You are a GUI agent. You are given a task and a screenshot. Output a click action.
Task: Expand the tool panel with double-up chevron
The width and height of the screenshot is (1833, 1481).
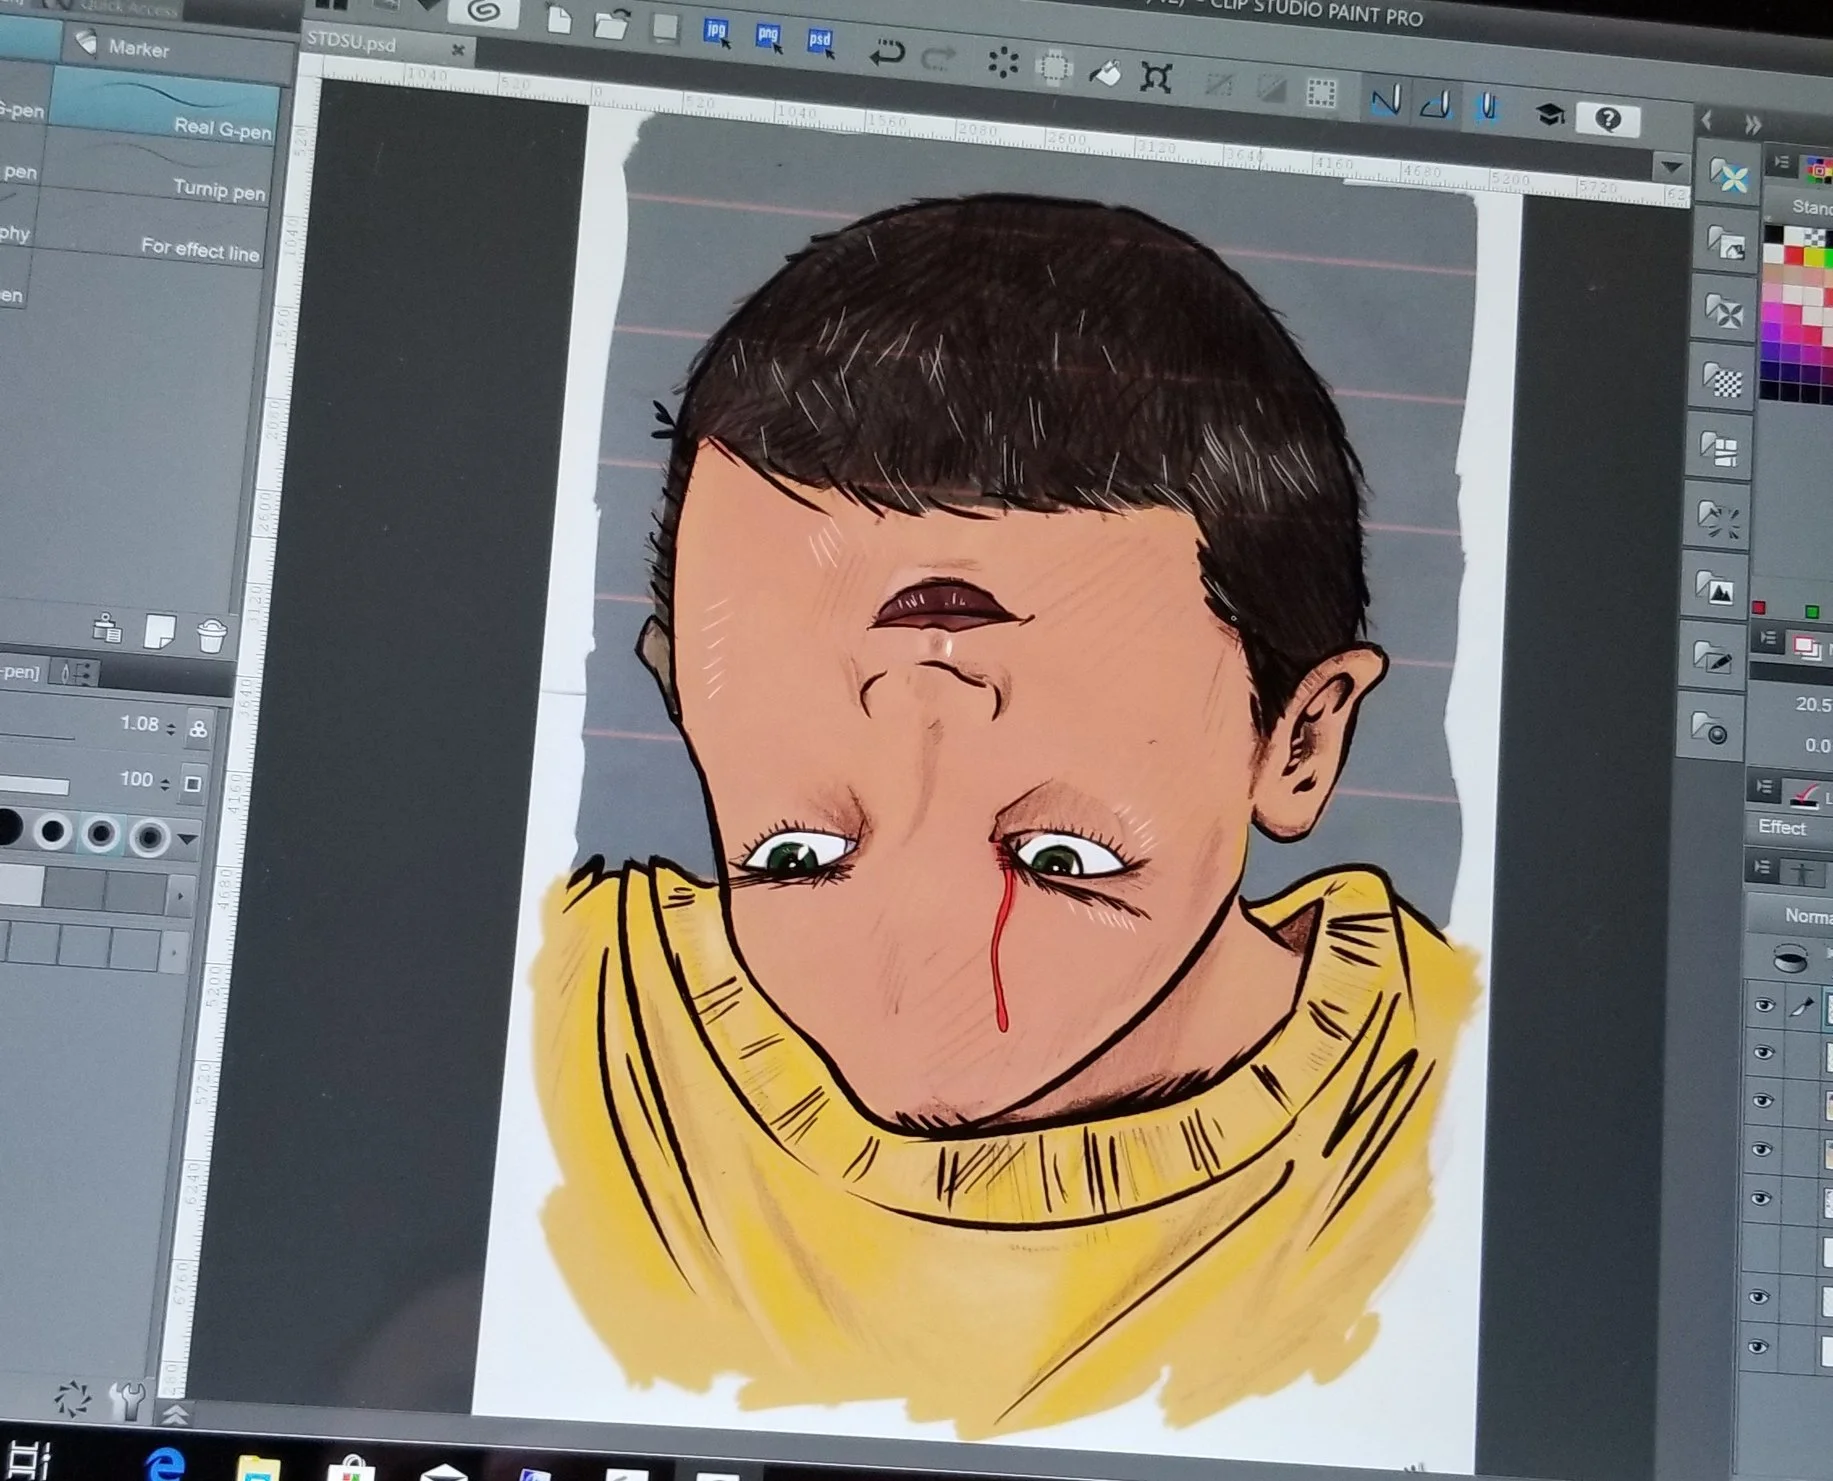coord(176,1413)
